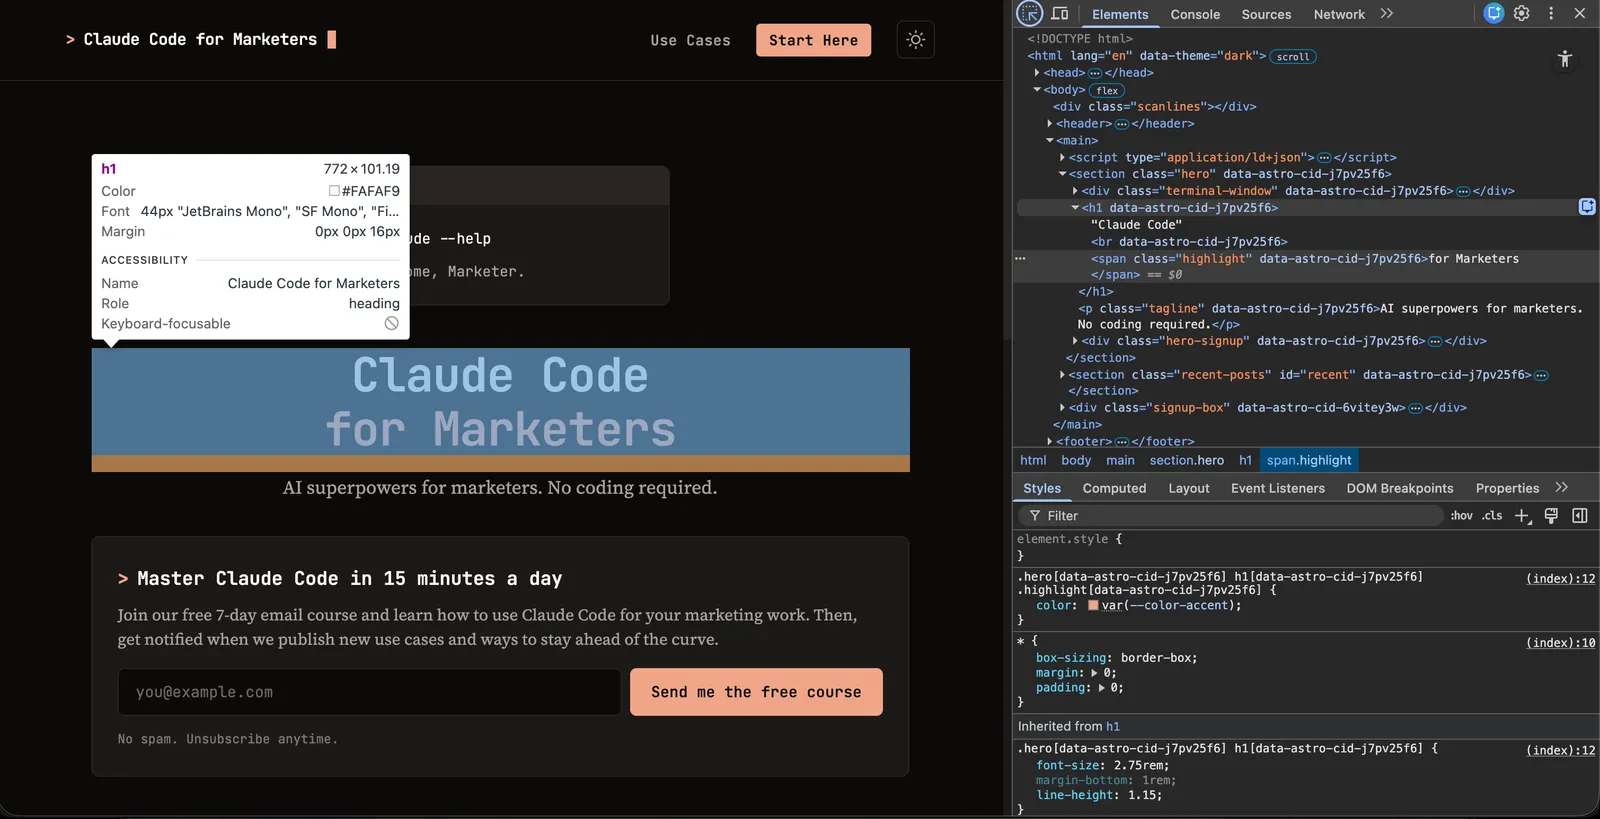Activate the inspect element picker icon
The image size is (1600, 819).
pyautogui.click(x=1029, y=13)
